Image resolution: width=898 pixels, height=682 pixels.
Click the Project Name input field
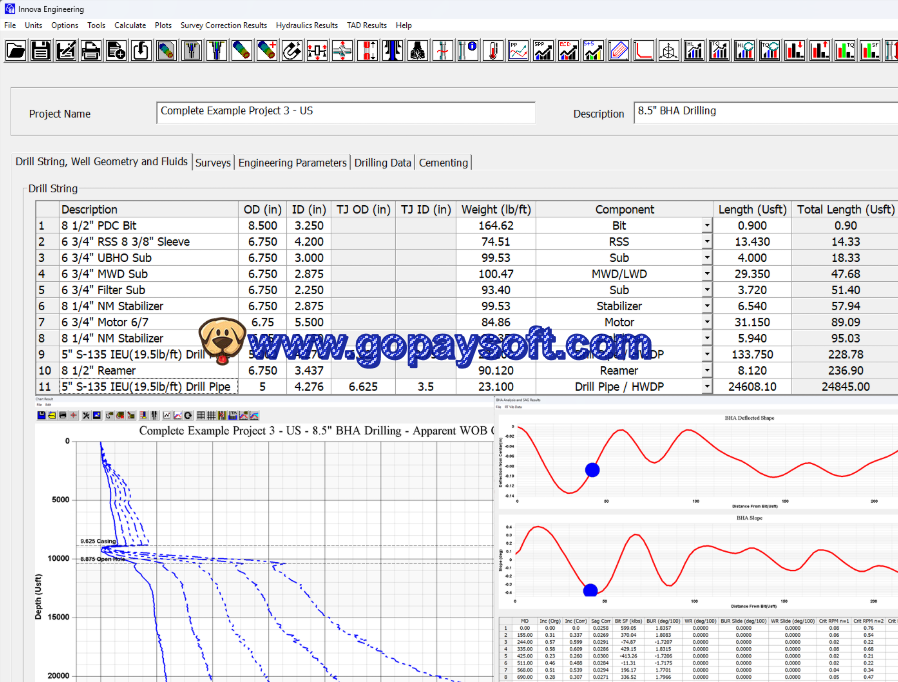coord(346,112)
